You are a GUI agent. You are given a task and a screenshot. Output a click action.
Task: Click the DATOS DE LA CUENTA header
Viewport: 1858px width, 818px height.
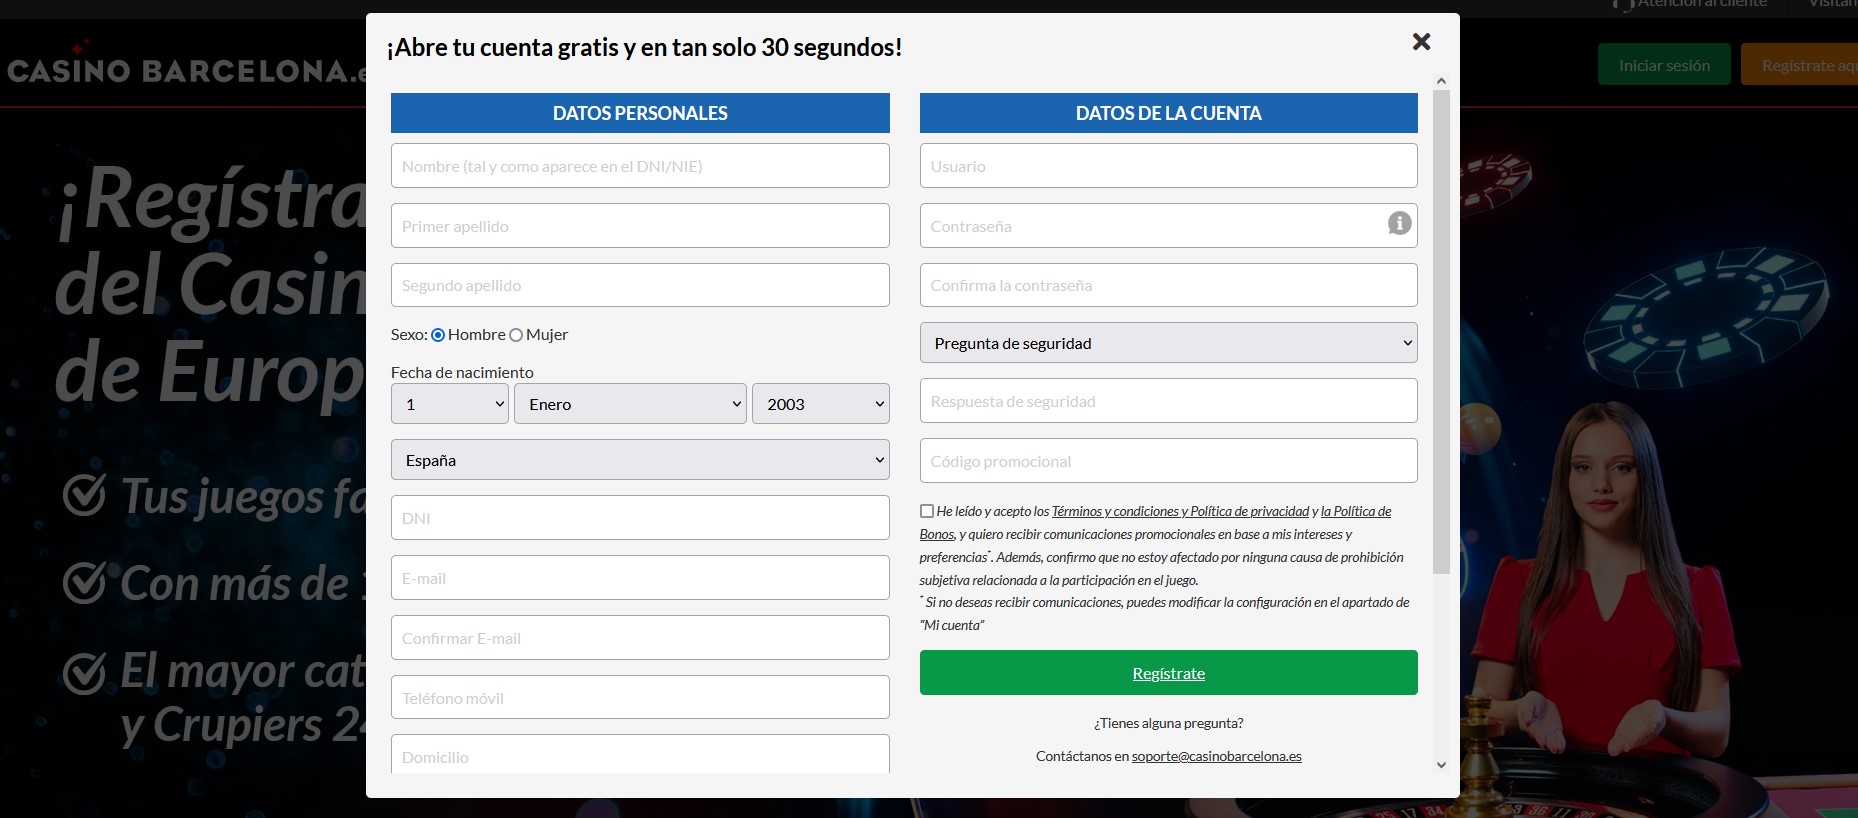pos(1168,113)
